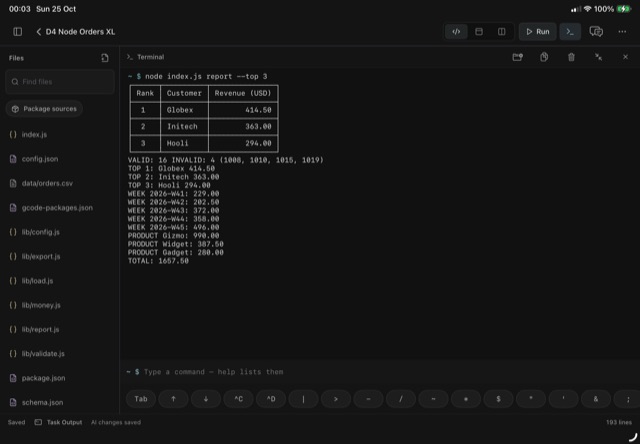
Task: Insert dollar sign key
Action: click(x=498, y=399)
